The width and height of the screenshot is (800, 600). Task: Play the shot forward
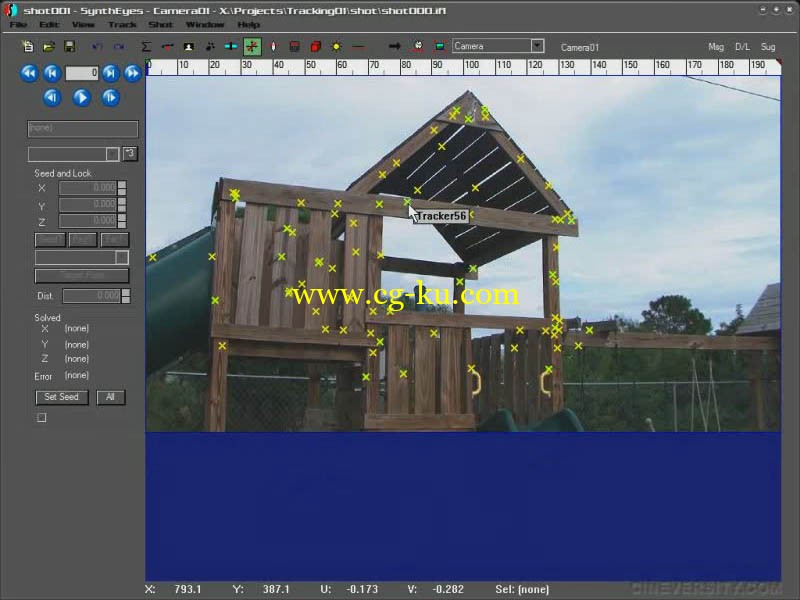point(81,97)
